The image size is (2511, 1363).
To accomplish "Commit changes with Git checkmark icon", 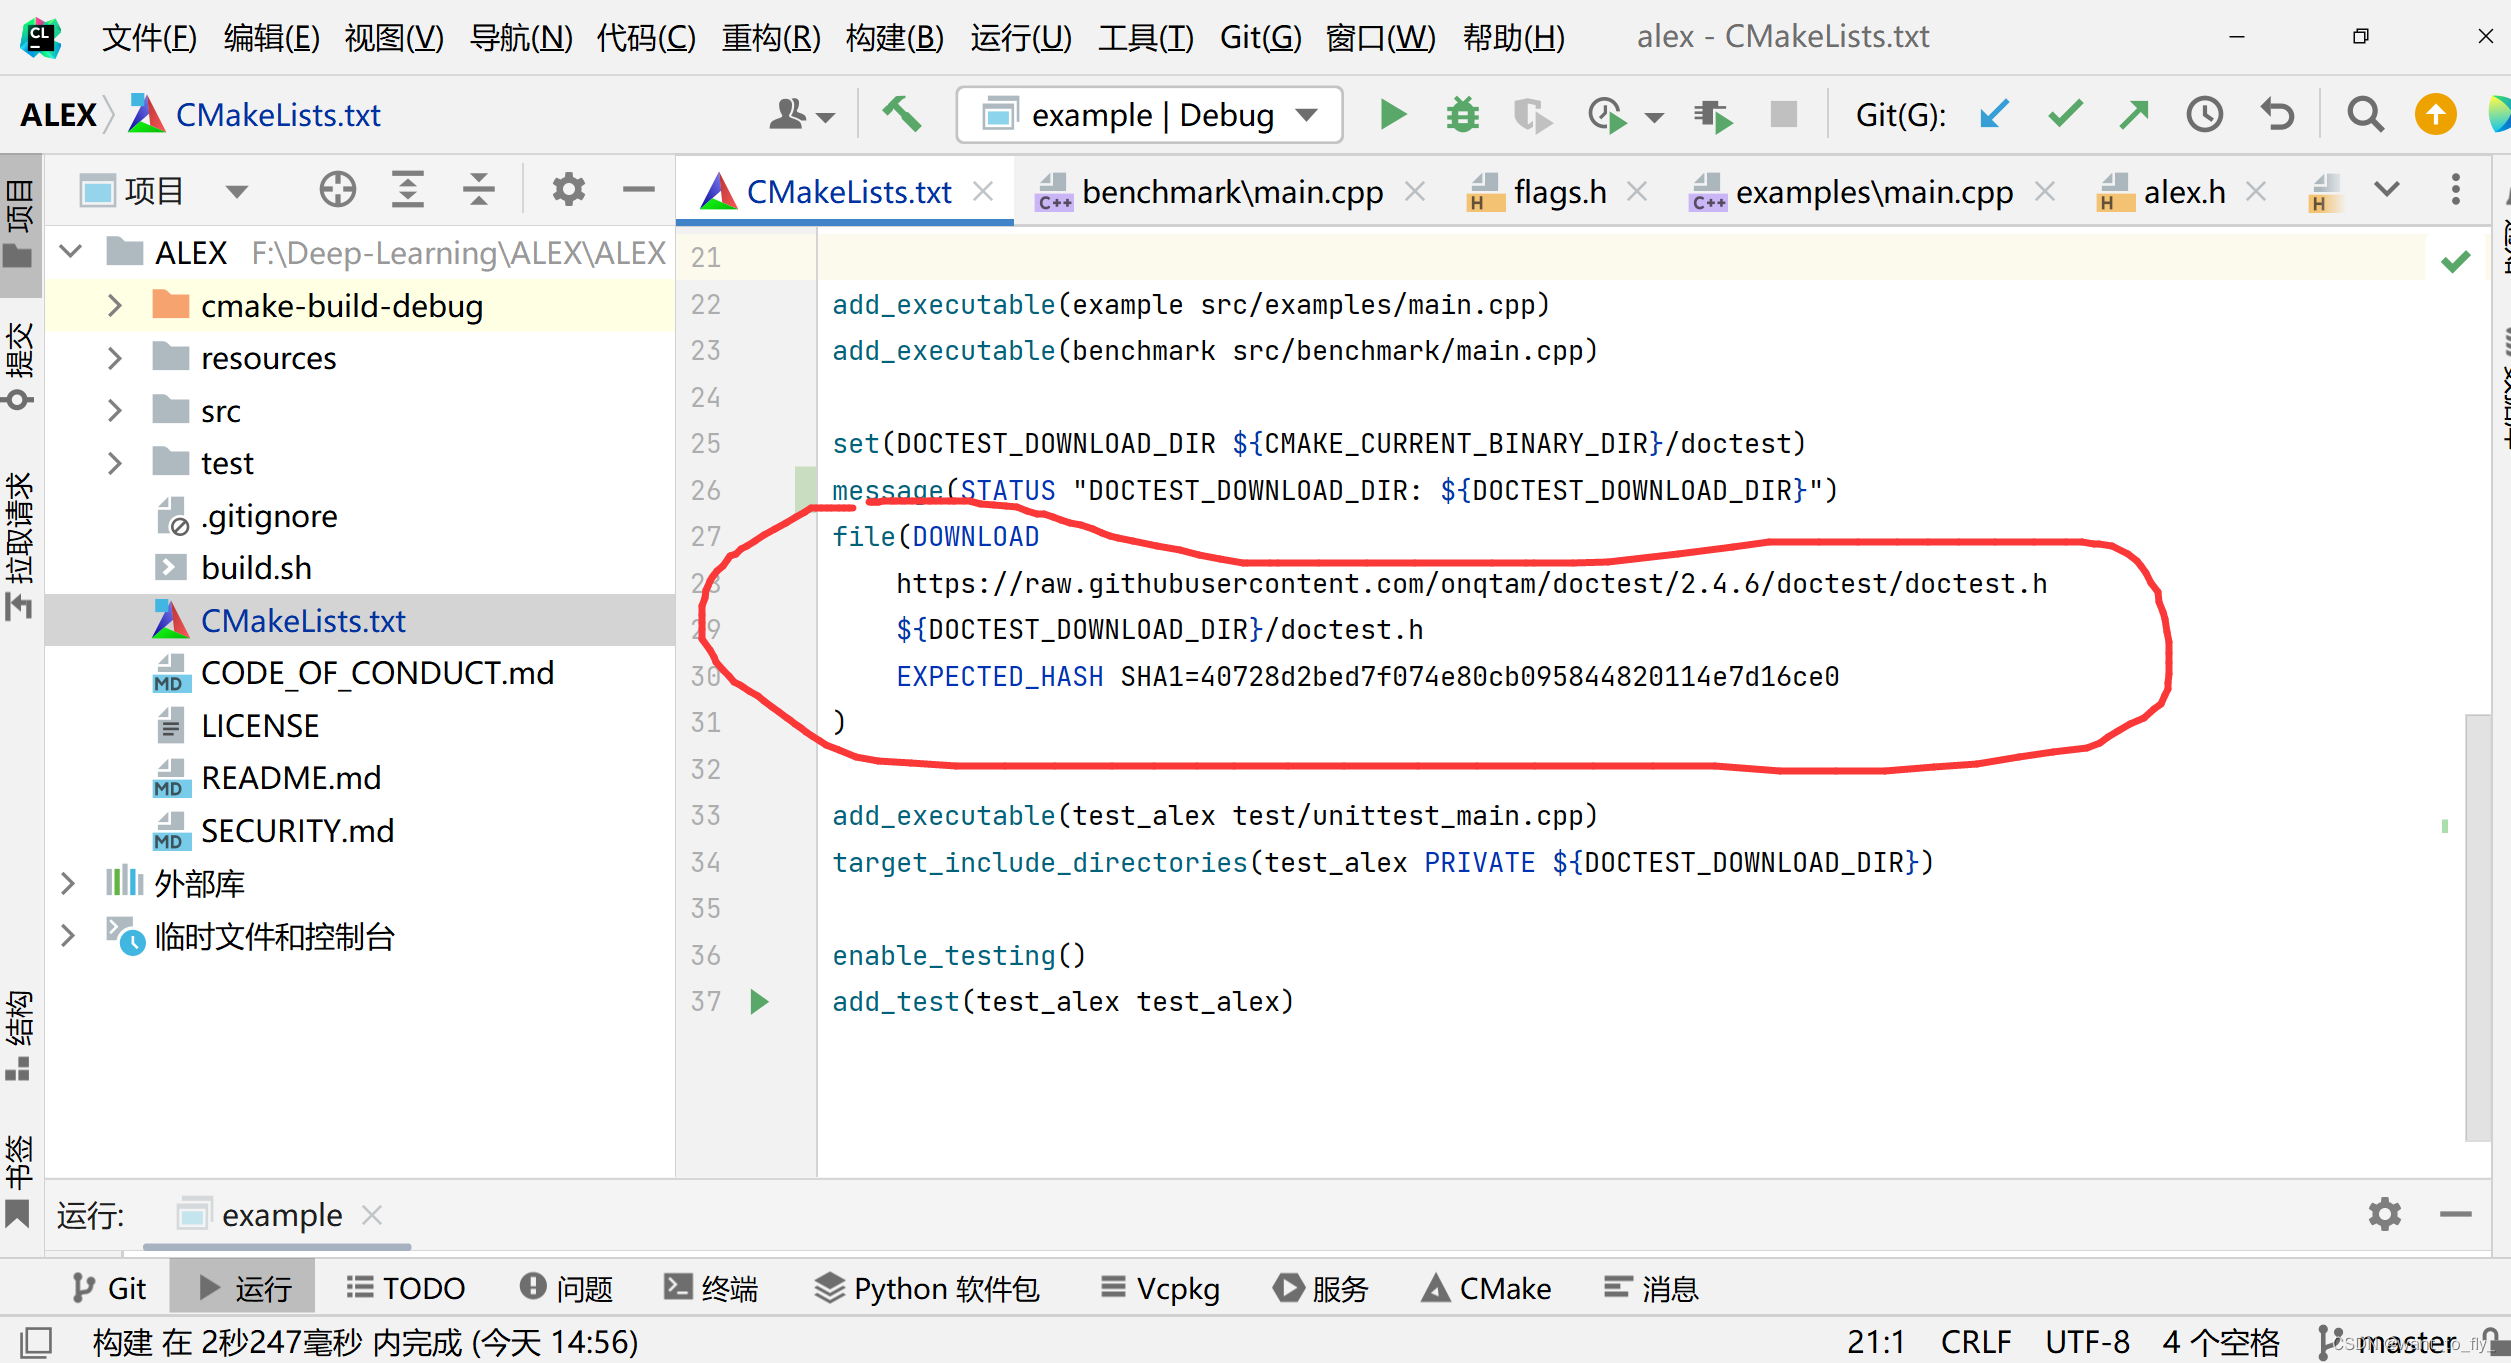I will 2065,115.
